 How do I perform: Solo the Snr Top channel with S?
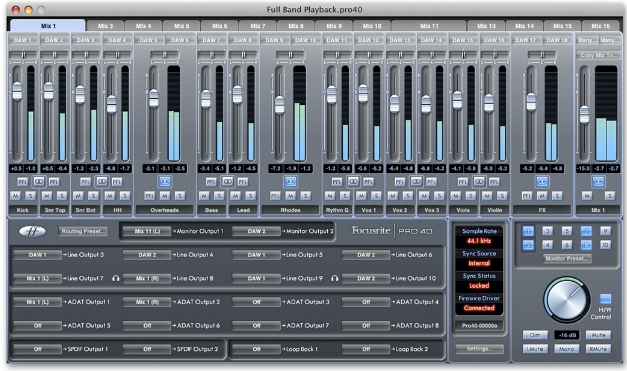(62, 196)
